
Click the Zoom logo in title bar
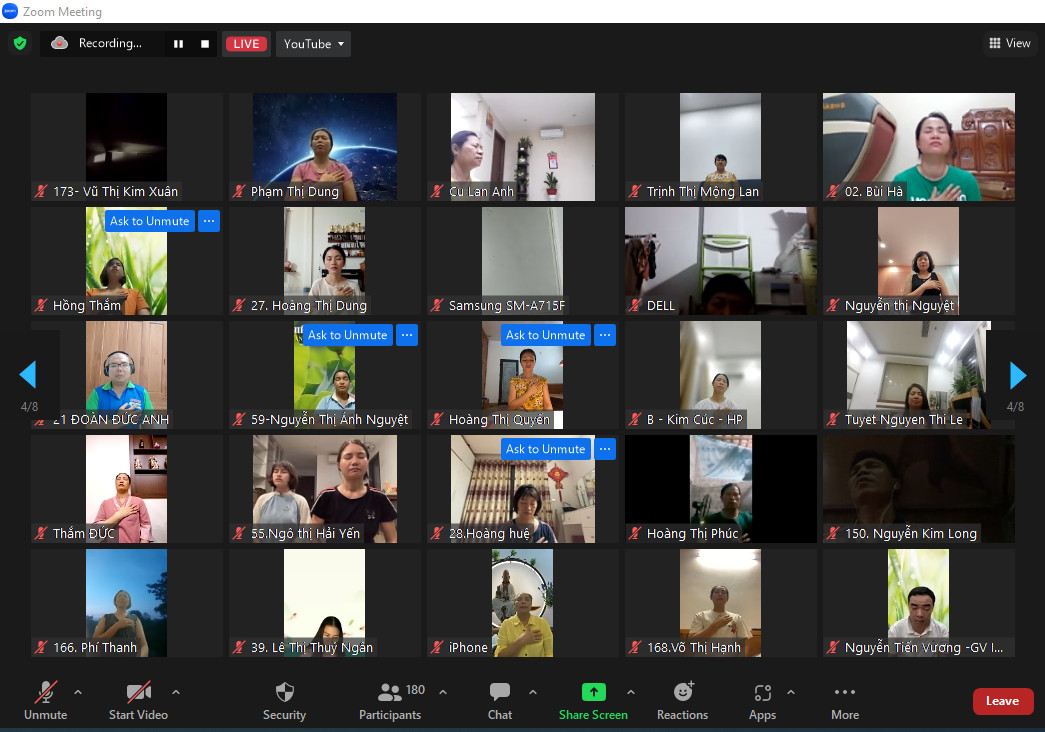point(10,11)
